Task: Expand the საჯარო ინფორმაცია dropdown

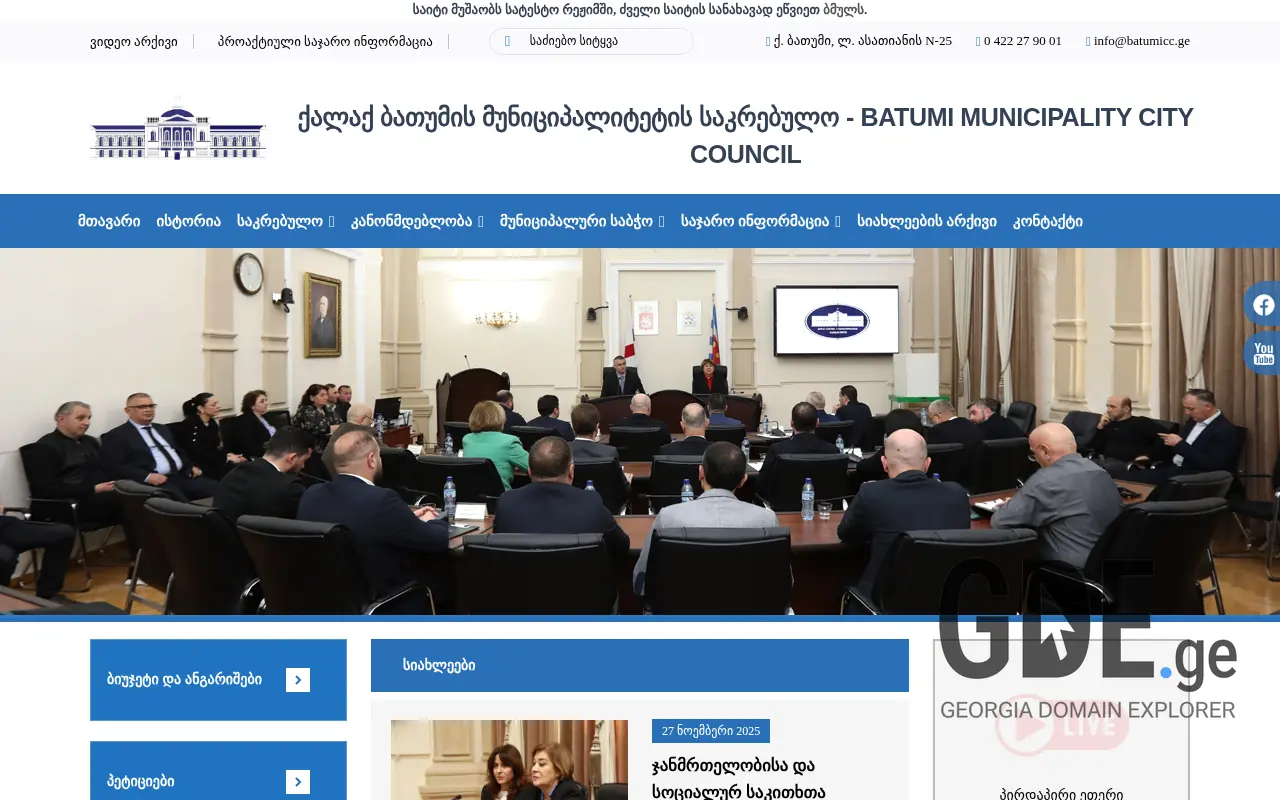Action: coord(759,221)
